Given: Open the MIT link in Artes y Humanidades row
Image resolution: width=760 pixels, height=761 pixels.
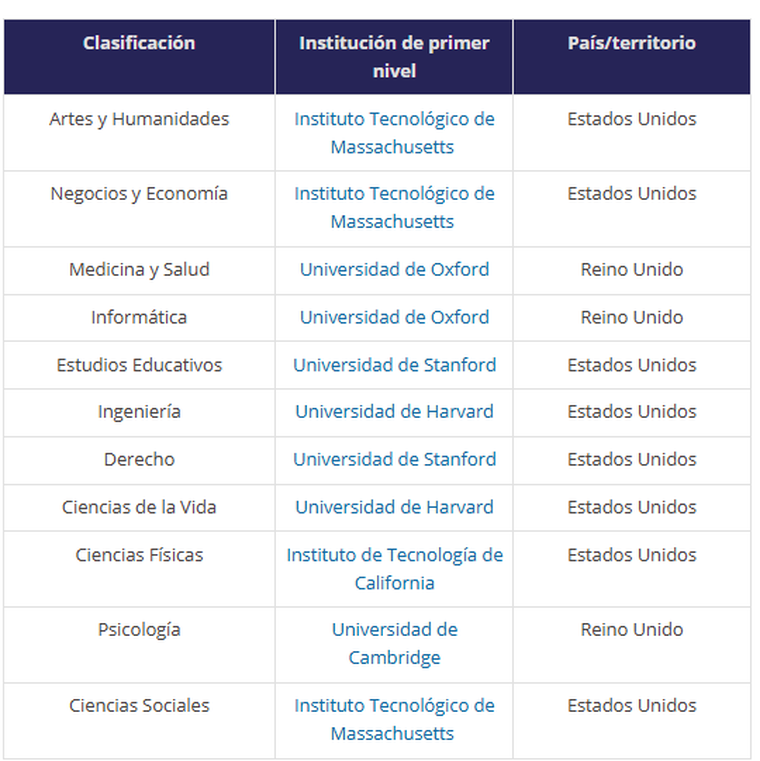Looking at the screenshot, I should pos(394,133).
